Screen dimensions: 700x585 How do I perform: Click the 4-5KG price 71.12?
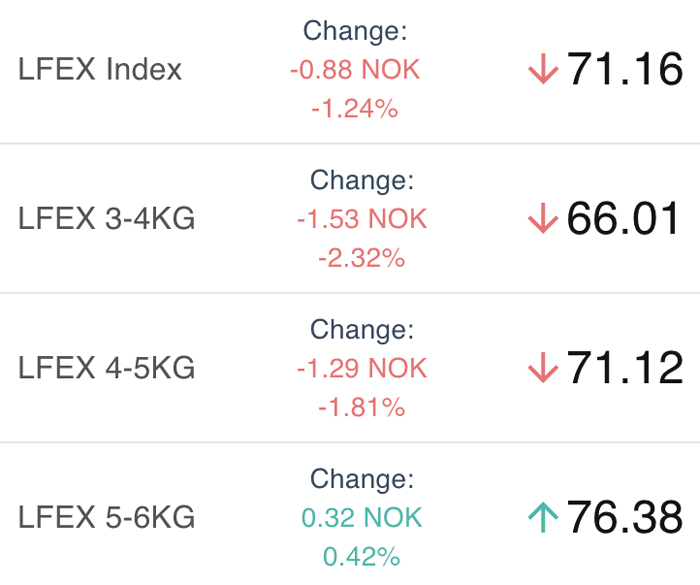625,368
